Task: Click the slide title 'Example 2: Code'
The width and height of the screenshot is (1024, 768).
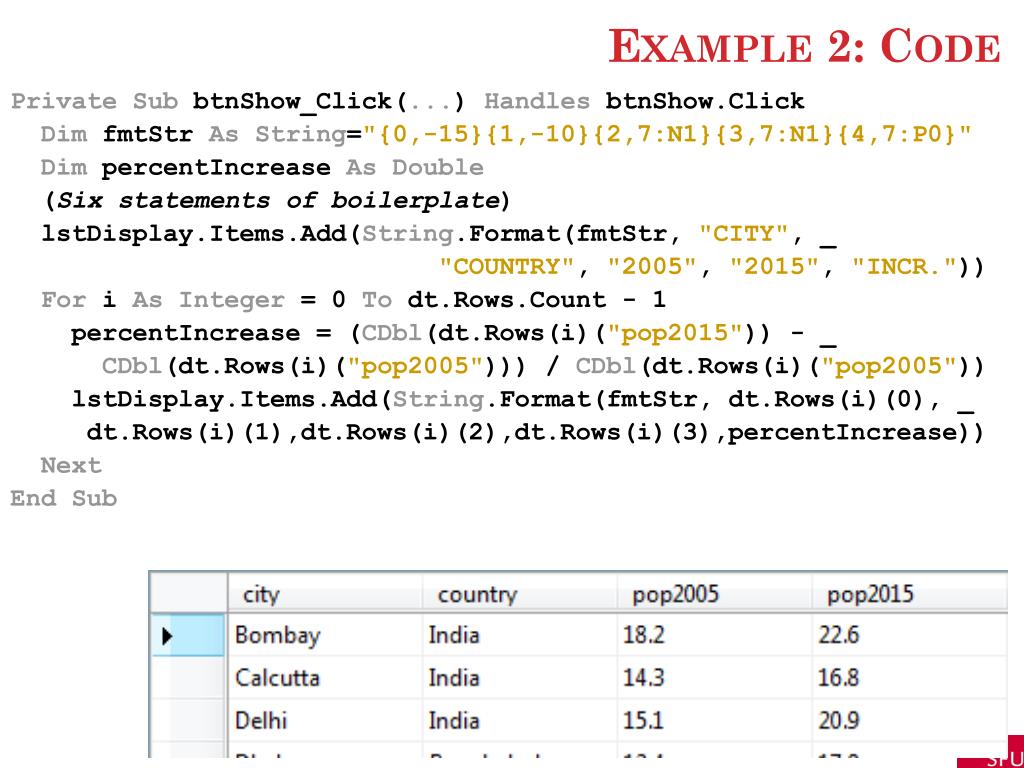Action: (x=804, y=47)
